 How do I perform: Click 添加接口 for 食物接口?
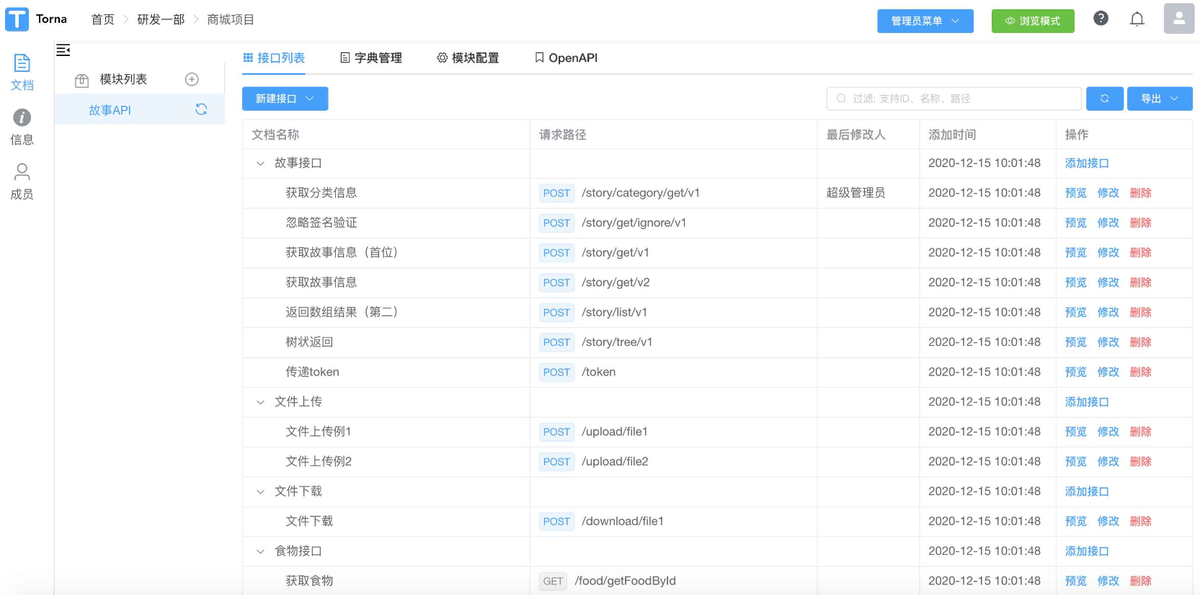(1087, 551)
